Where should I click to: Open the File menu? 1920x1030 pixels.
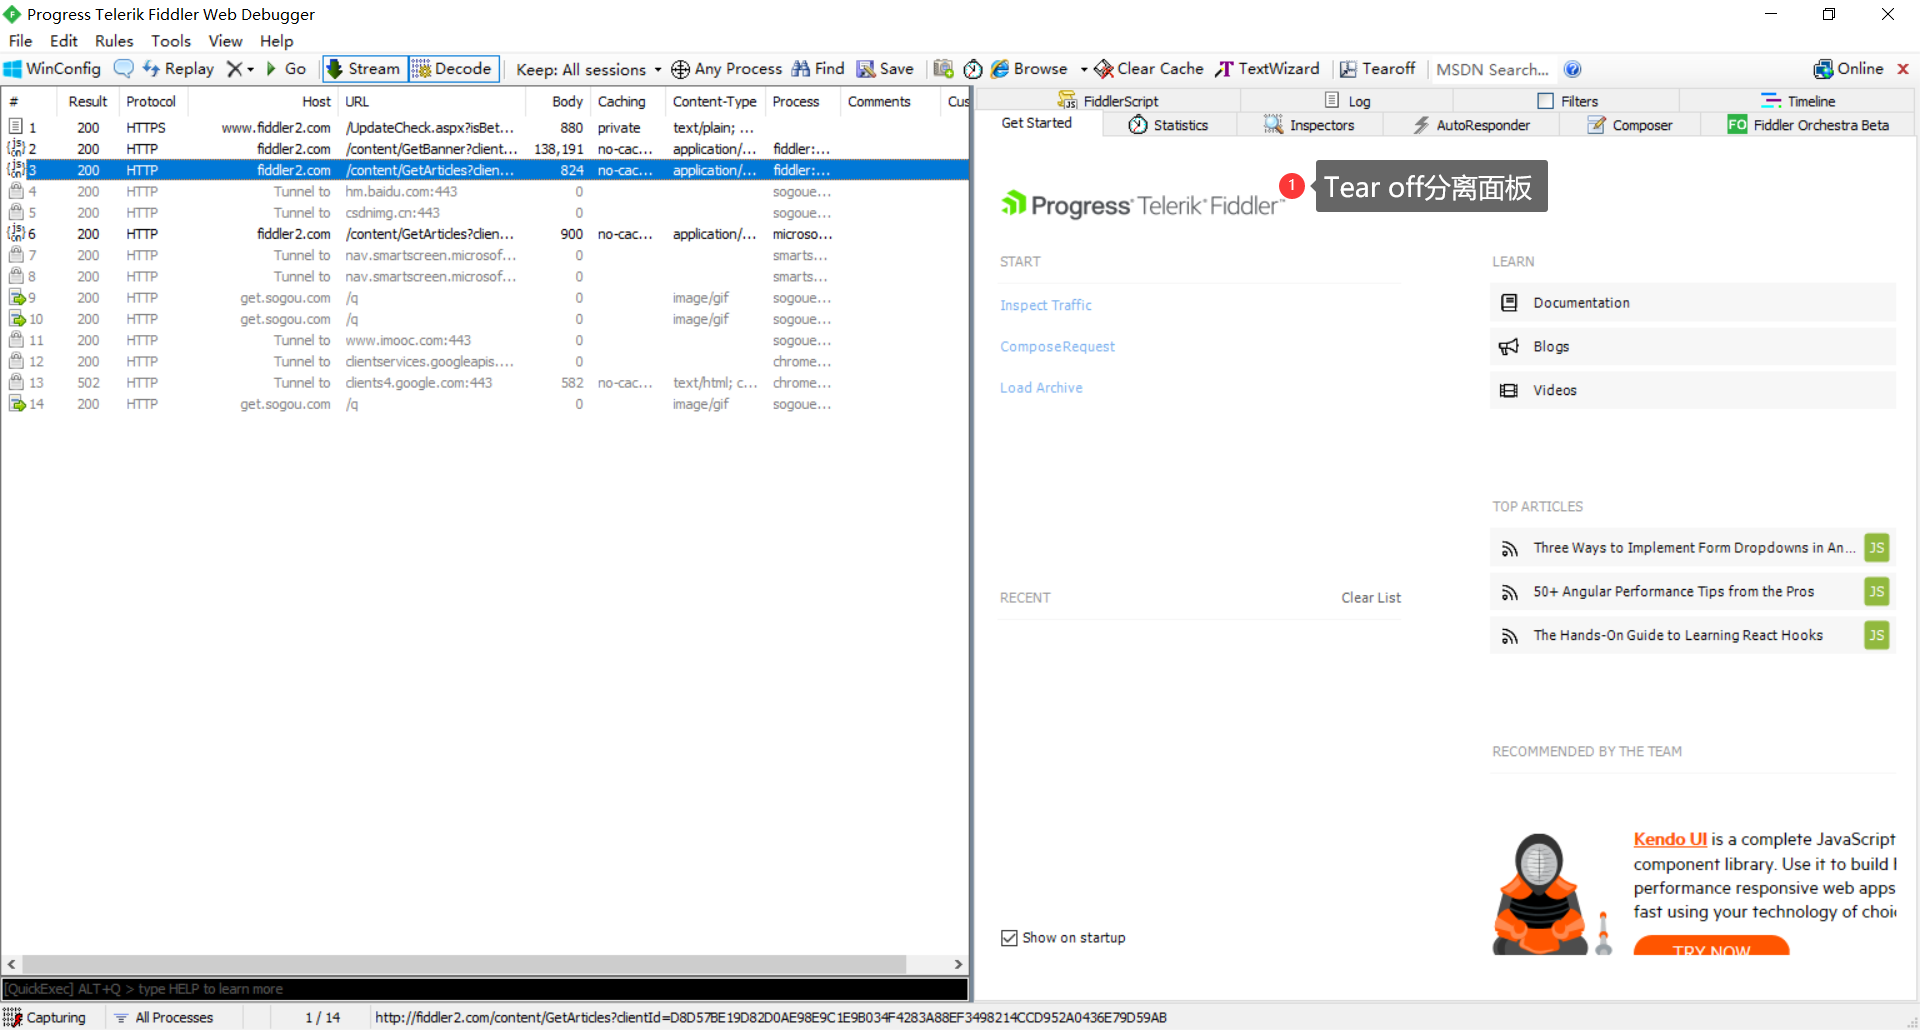click(20, 41)
